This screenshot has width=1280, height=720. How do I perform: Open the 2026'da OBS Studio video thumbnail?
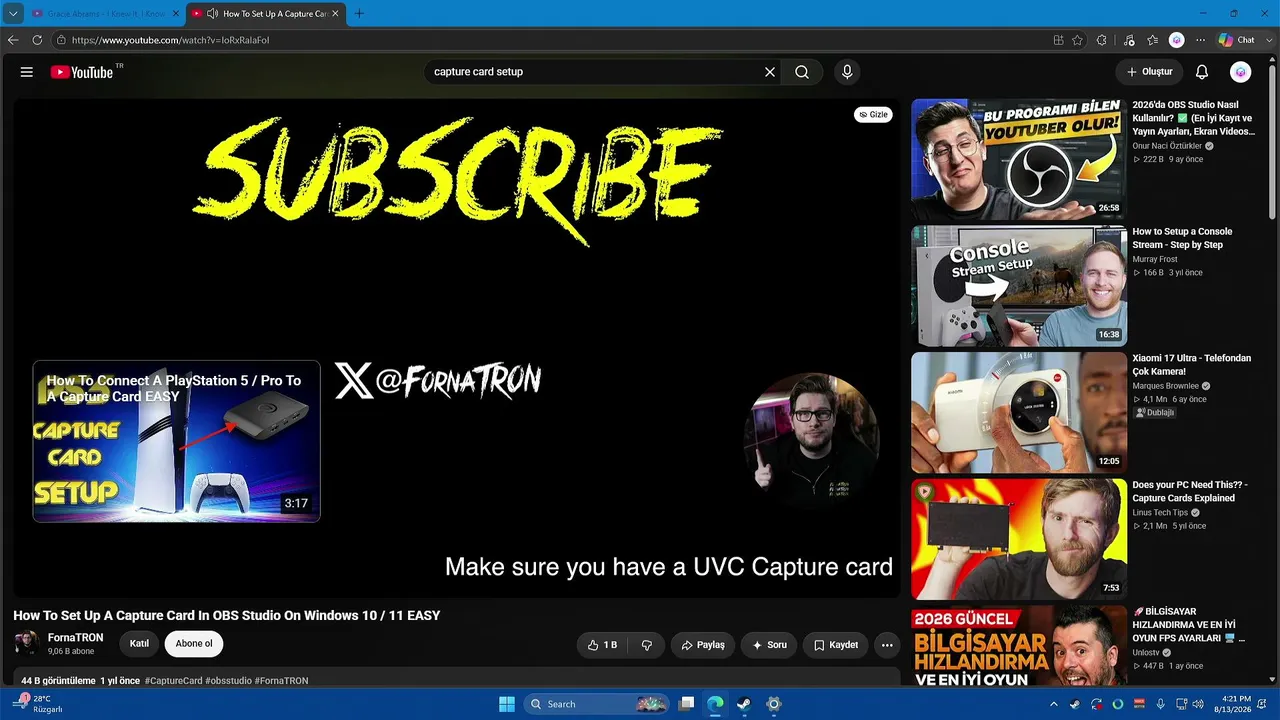tap(1019, 159)
